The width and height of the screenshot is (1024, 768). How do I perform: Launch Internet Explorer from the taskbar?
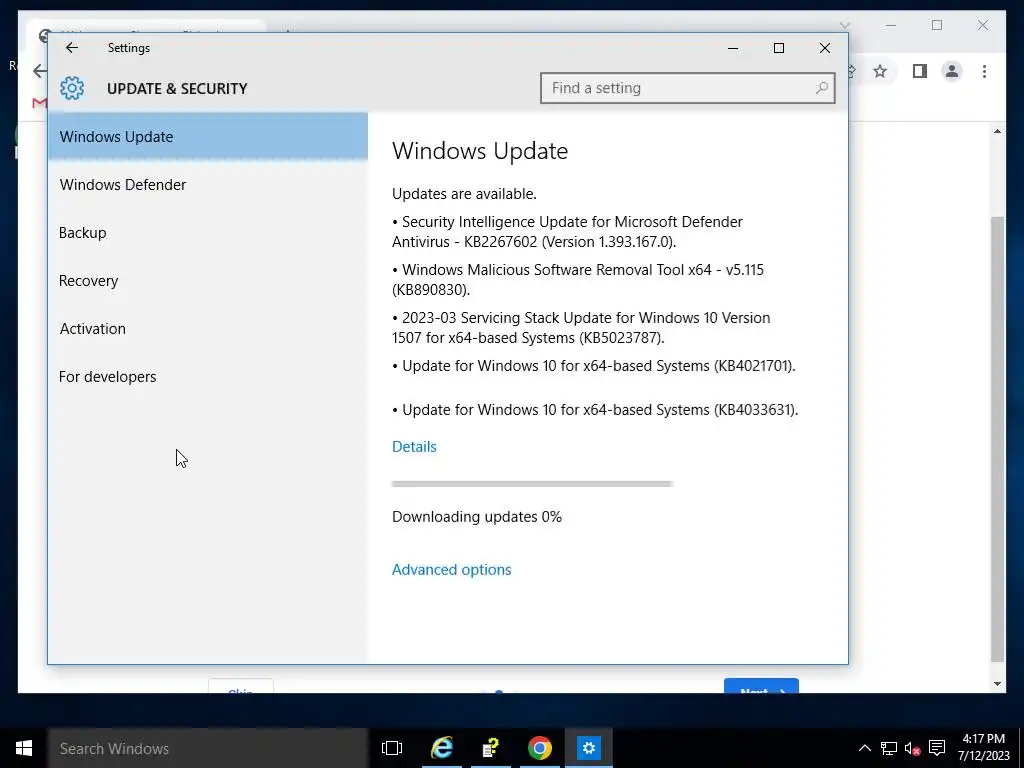coord(442,748)
